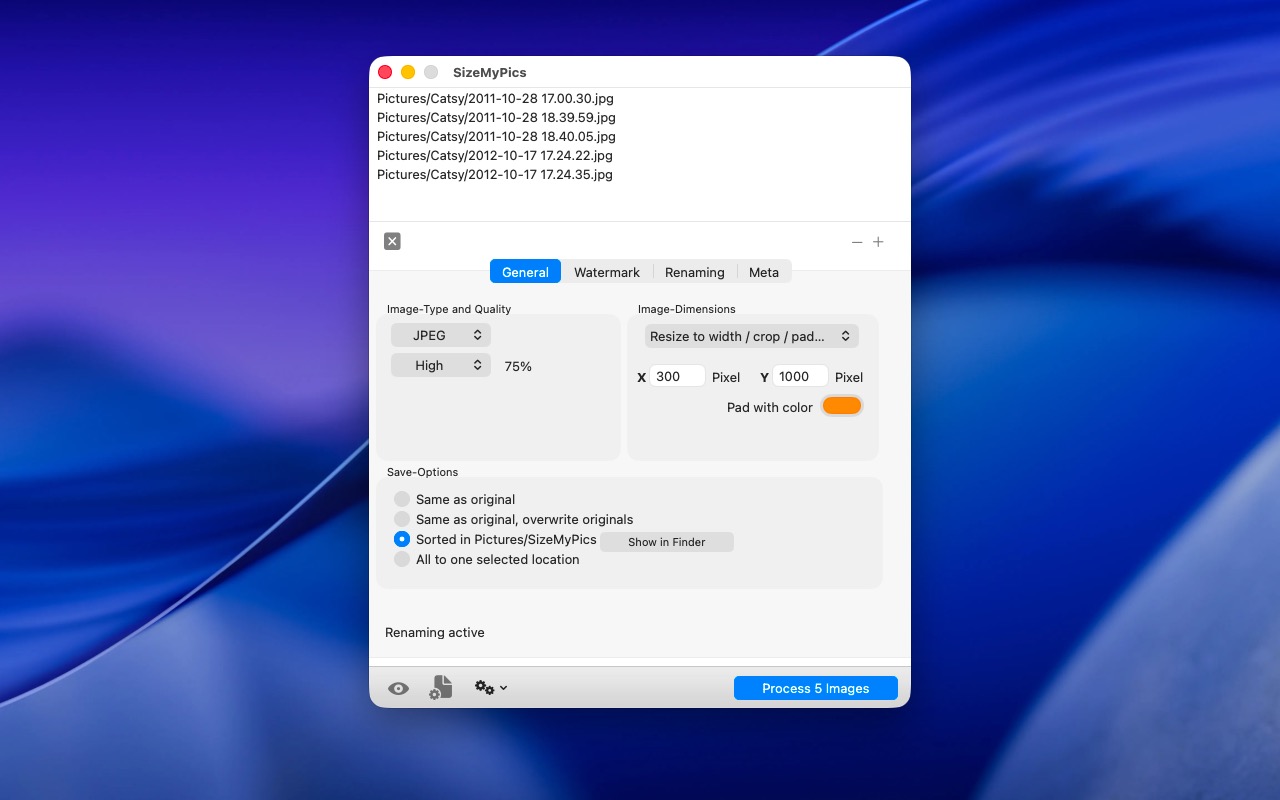Click the minus icon to remove image

click(857, 242)
